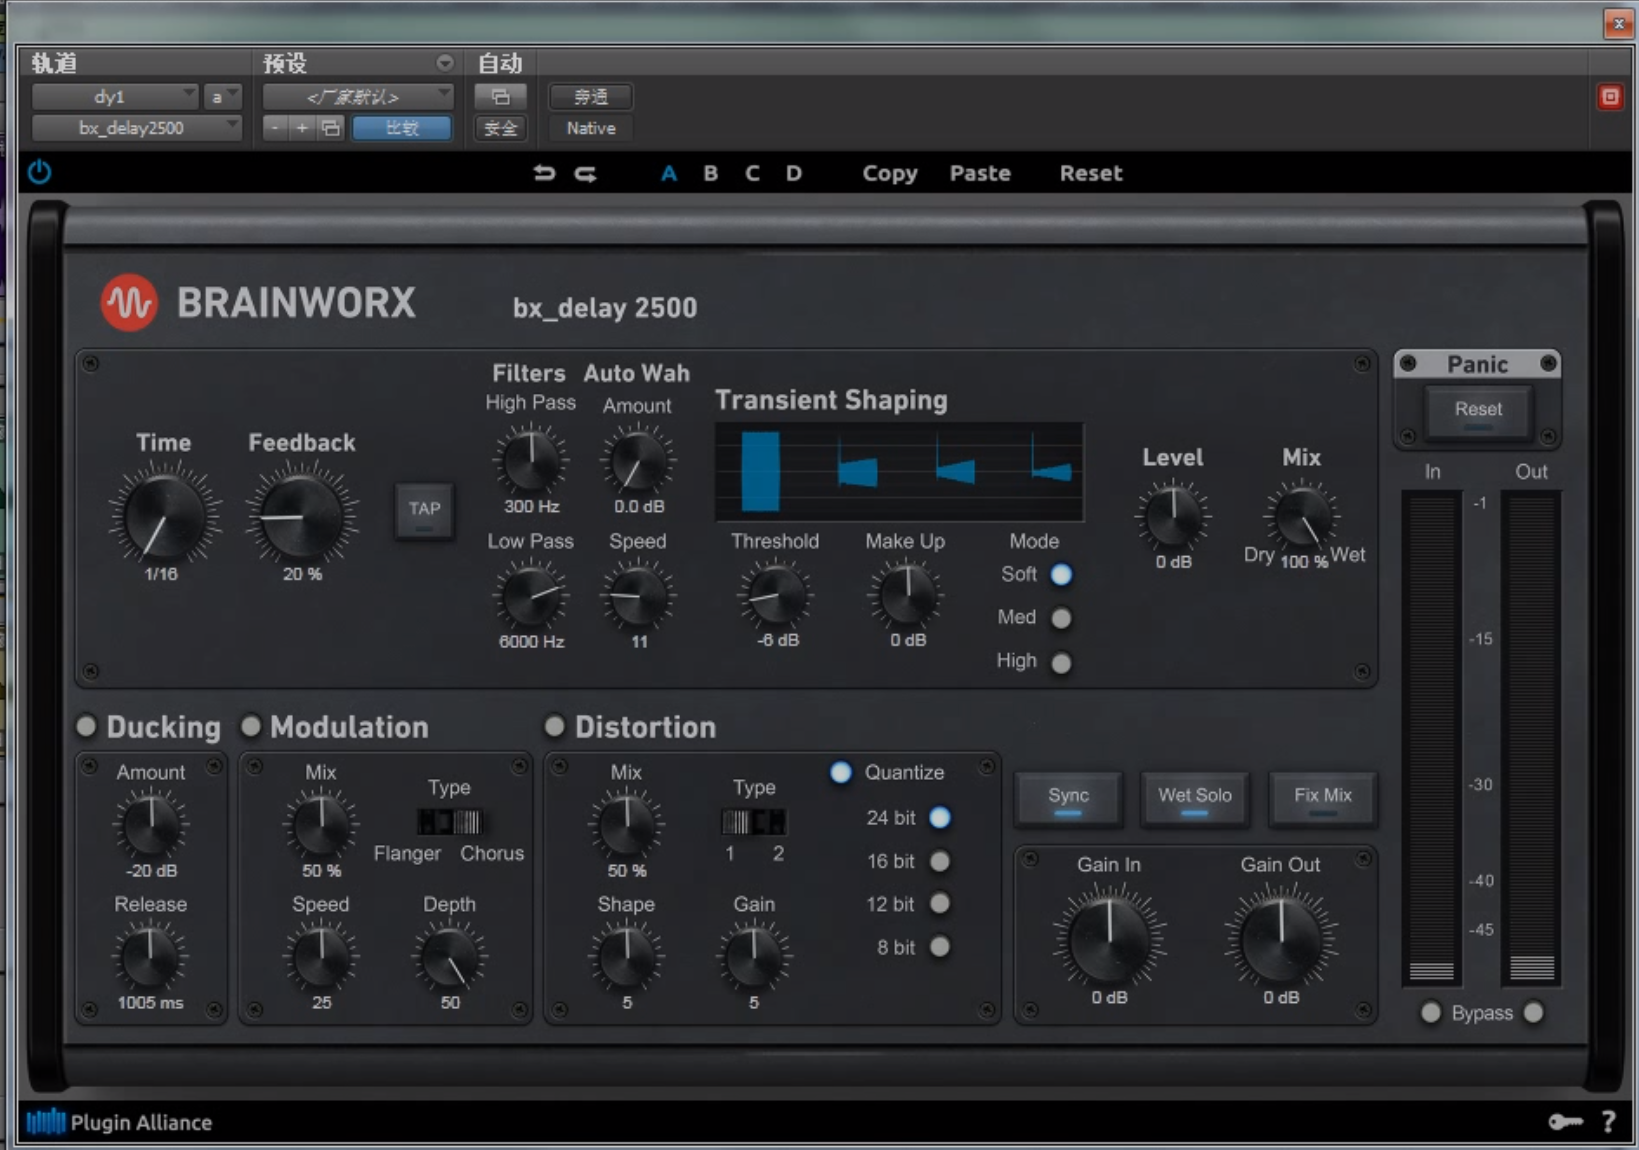Viewport: 1639px width, 1150px height.
Task: Click the redo arrow icon
Action: pos(585,173)
